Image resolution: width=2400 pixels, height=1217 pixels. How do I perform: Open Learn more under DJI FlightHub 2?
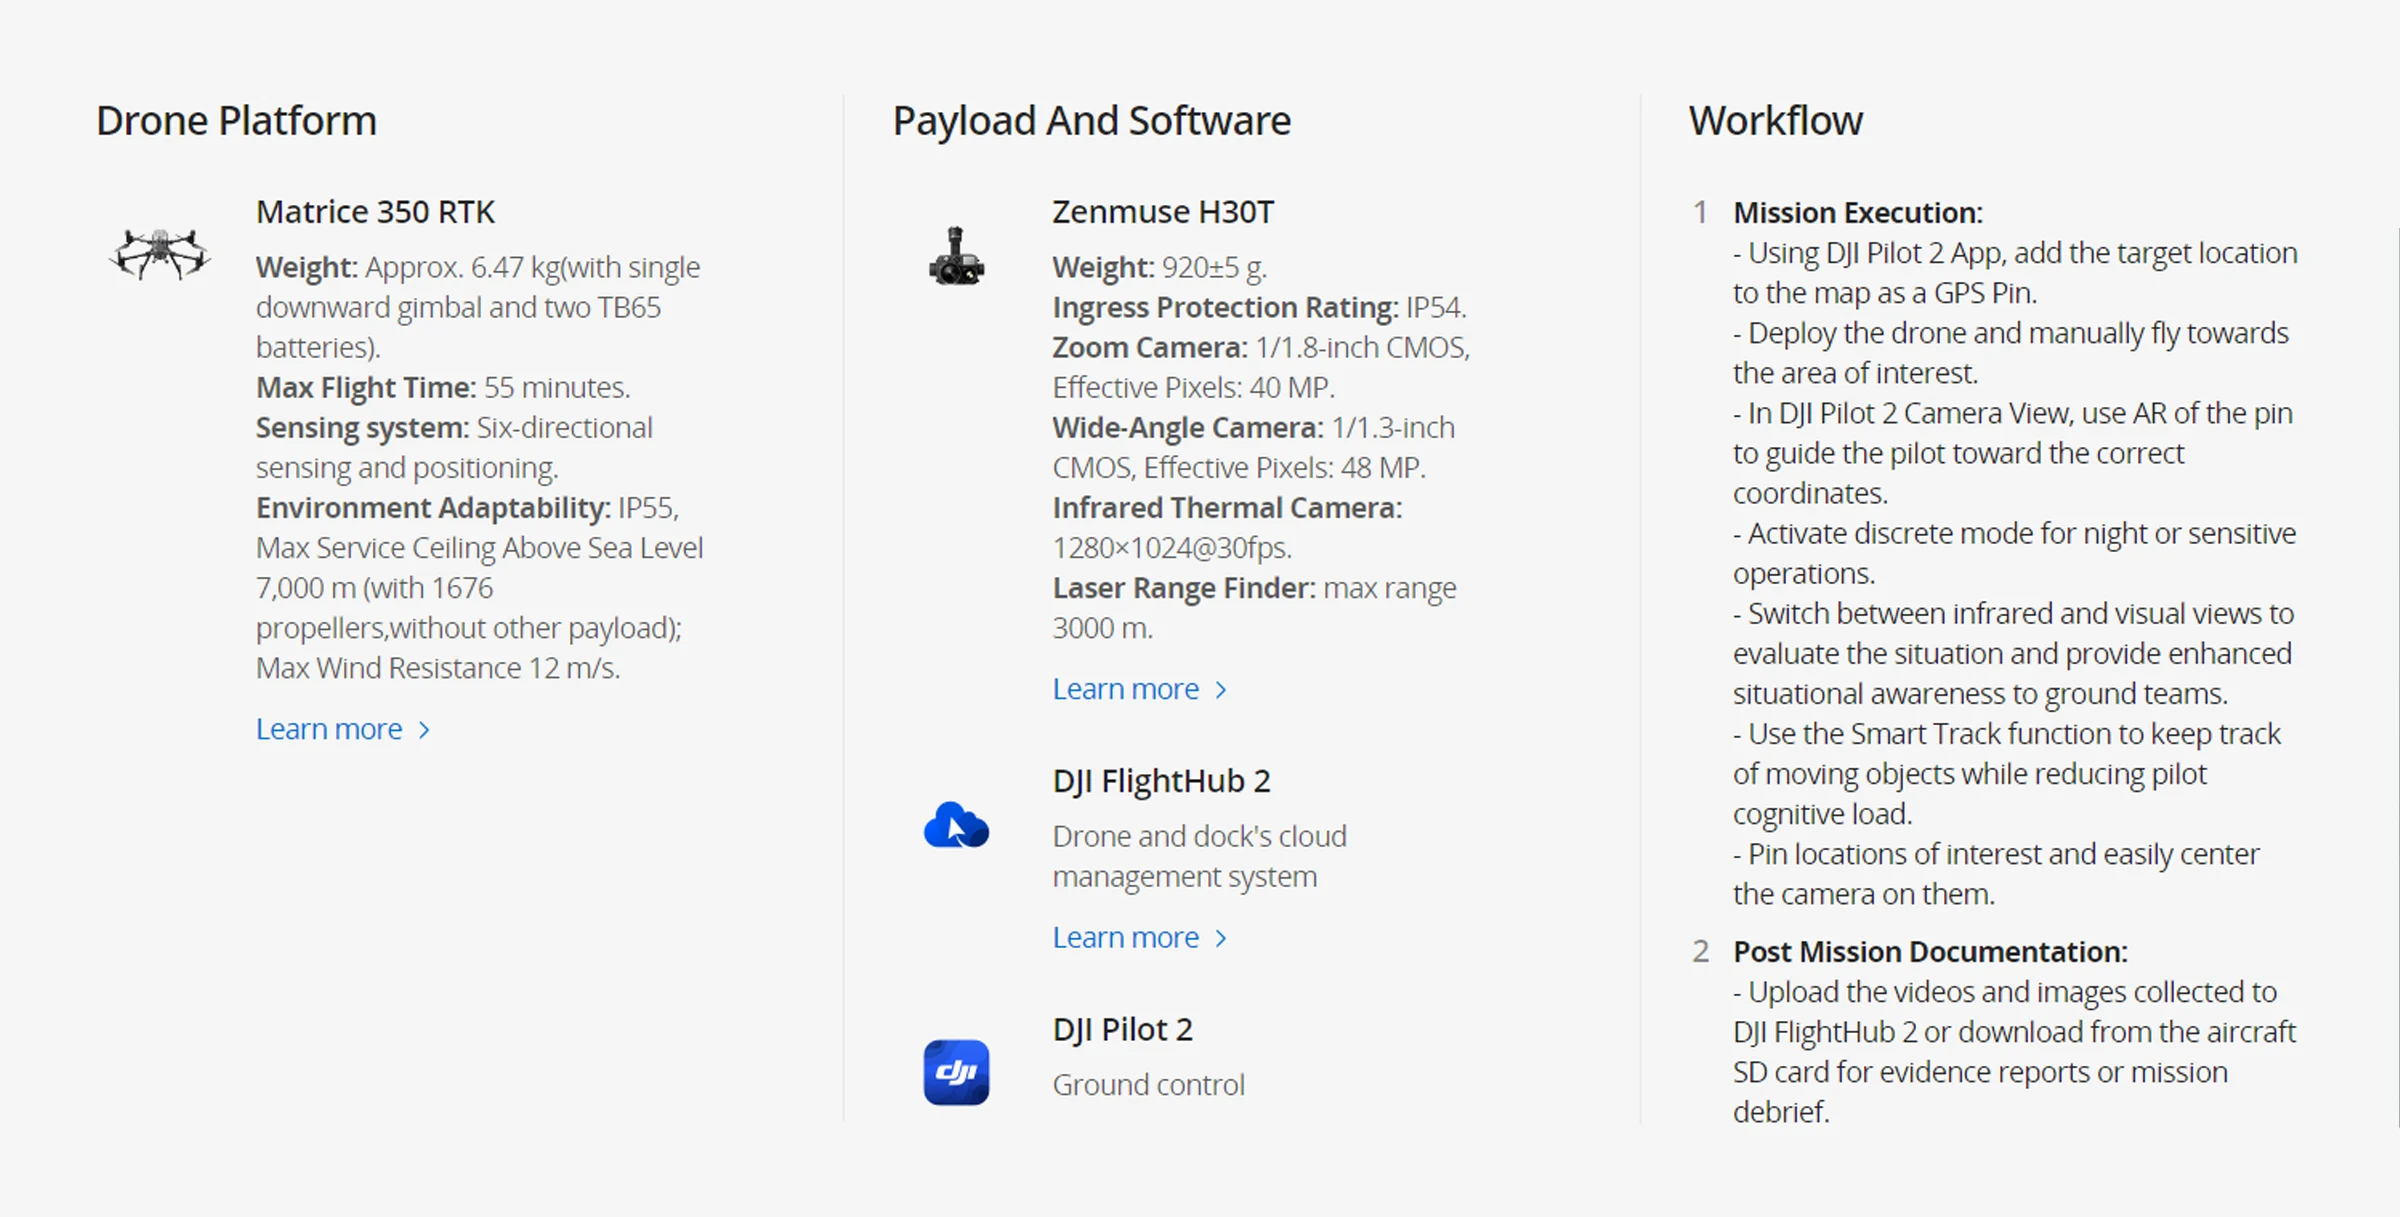pos(1125,937)
